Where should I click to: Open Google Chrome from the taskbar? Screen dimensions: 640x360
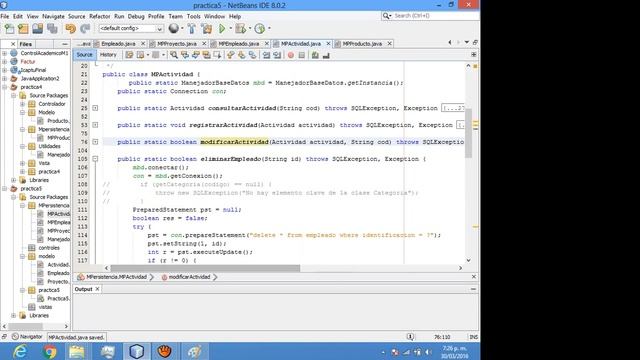click(x=50, y=351)
